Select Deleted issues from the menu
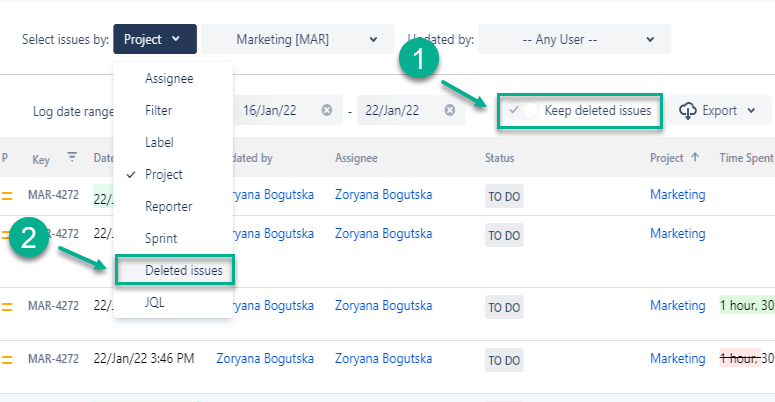775x402 pixels. click(184, 270)
